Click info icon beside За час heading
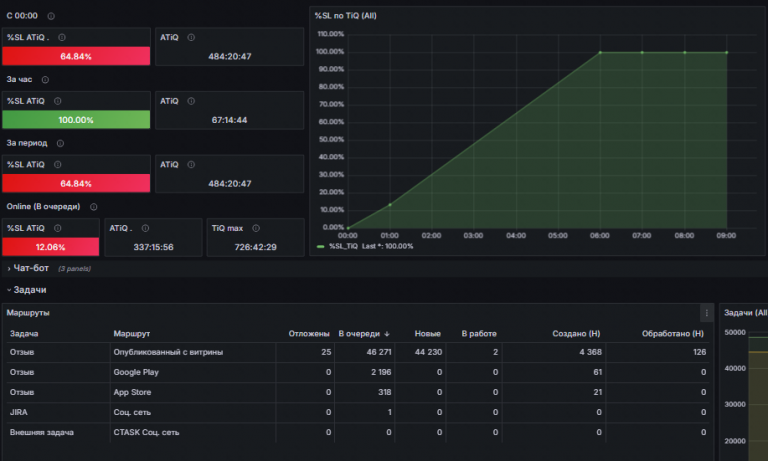This screenshot has height=461, width=768. point(45,80)
